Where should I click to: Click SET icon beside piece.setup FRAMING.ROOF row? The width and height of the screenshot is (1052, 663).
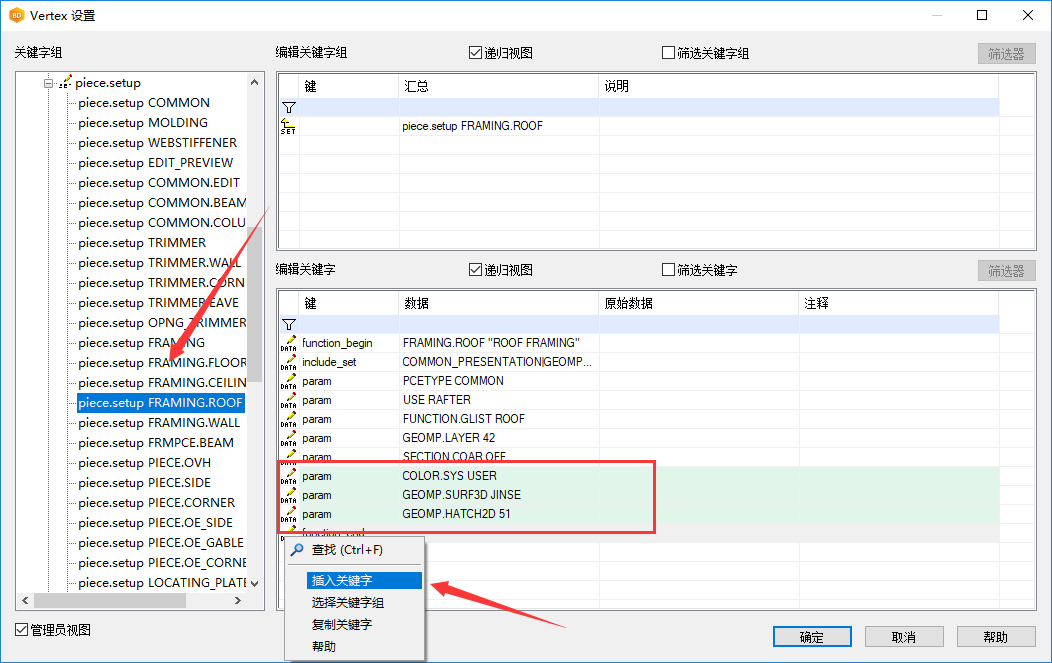[x=288, y=126]
